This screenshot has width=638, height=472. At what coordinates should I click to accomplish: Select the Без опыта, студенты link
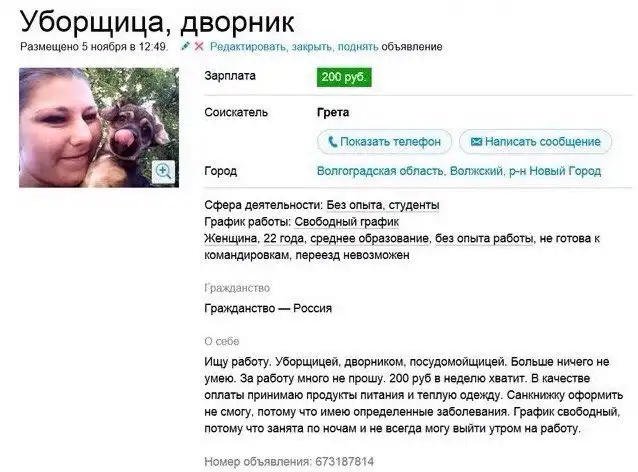coord(383,205)
